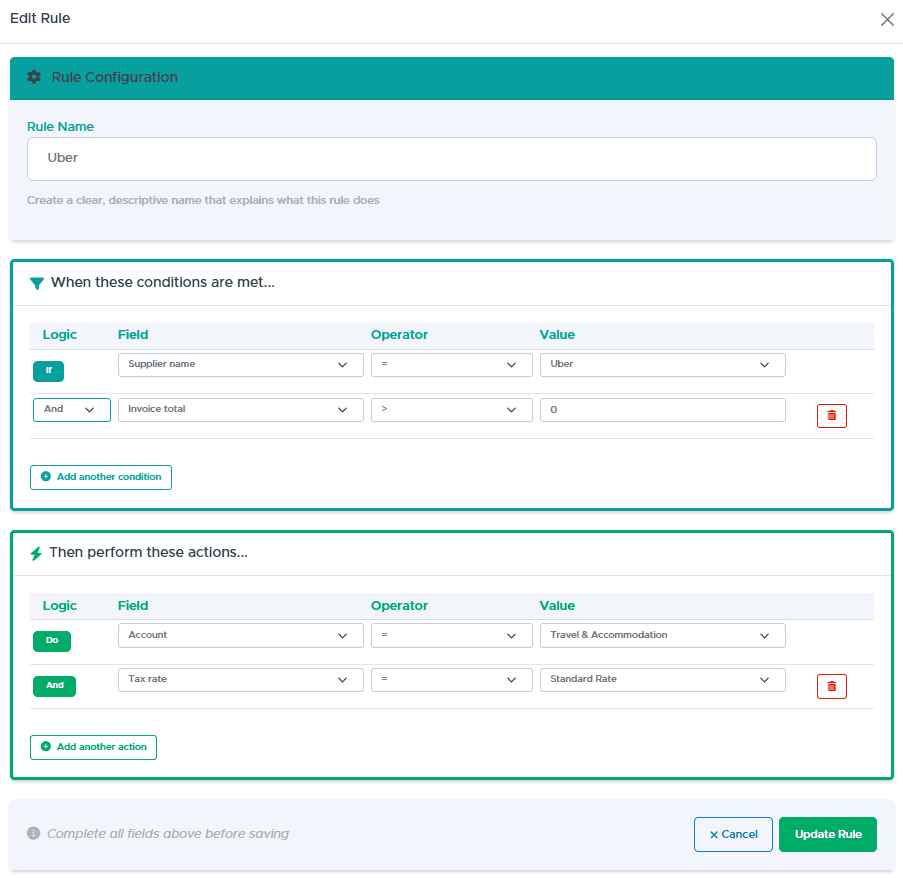Cancel editing the rule
Viewport: 903px width, 878px height.
[733, 834]
